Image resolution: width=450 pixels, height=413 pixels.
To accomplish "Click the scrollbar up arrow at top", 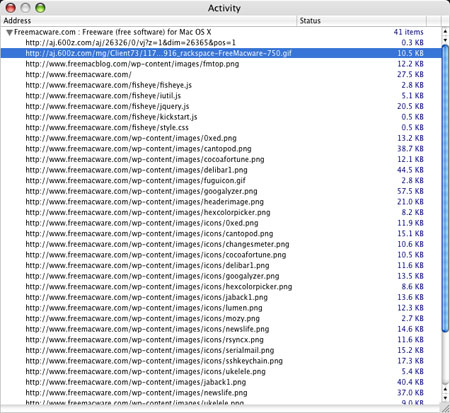I will (445, 31).
